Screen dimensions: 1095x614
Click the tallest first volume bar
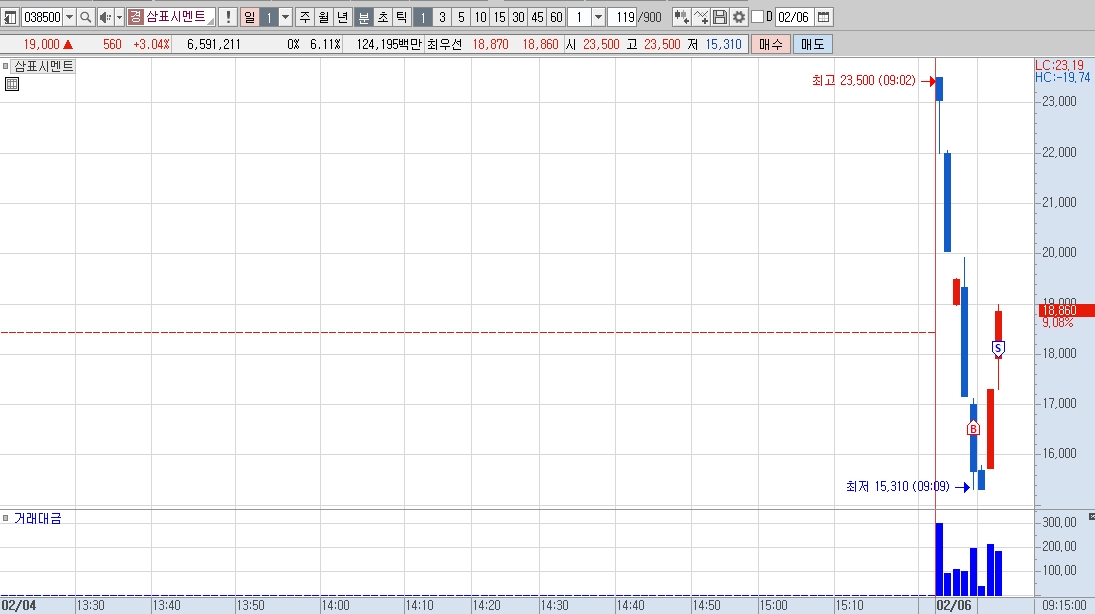(x=939, y=560)
